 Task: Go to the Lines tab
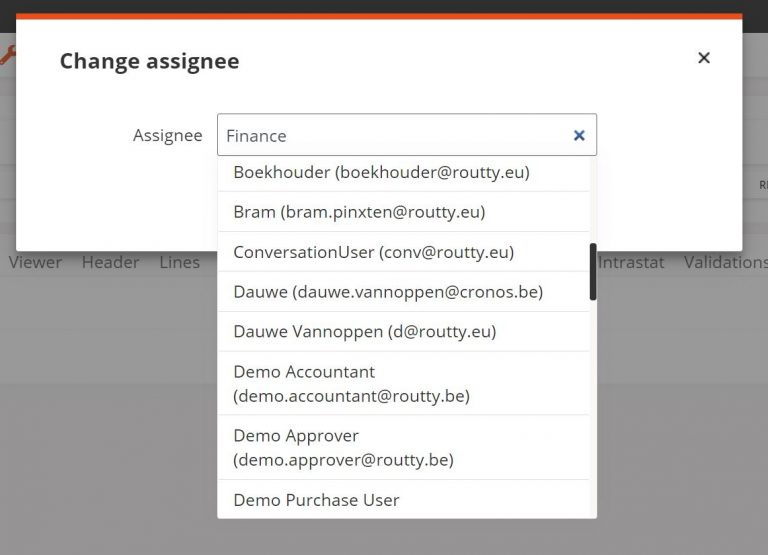tap(179, 262)
